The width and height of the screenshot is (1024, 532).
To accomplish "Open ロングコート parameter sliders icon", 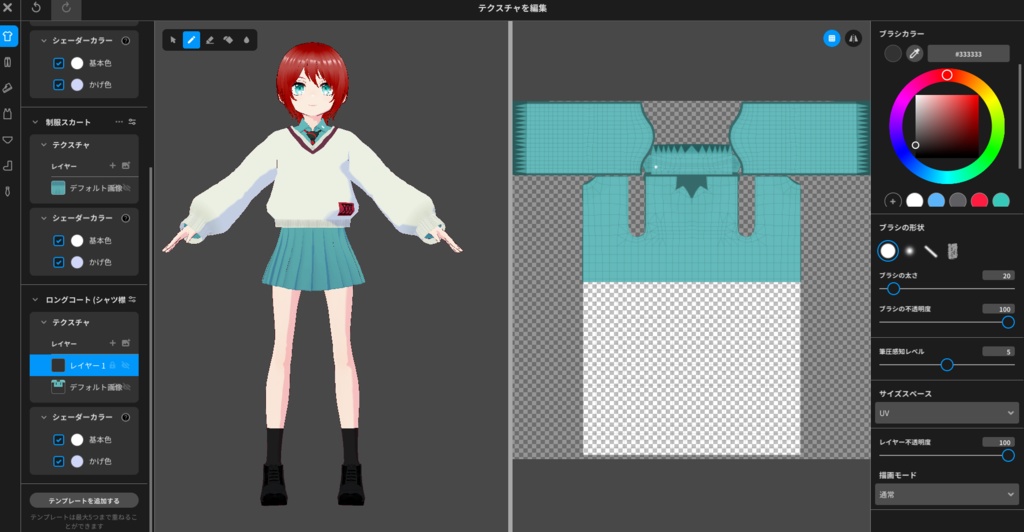I will (x=132, y=300).
